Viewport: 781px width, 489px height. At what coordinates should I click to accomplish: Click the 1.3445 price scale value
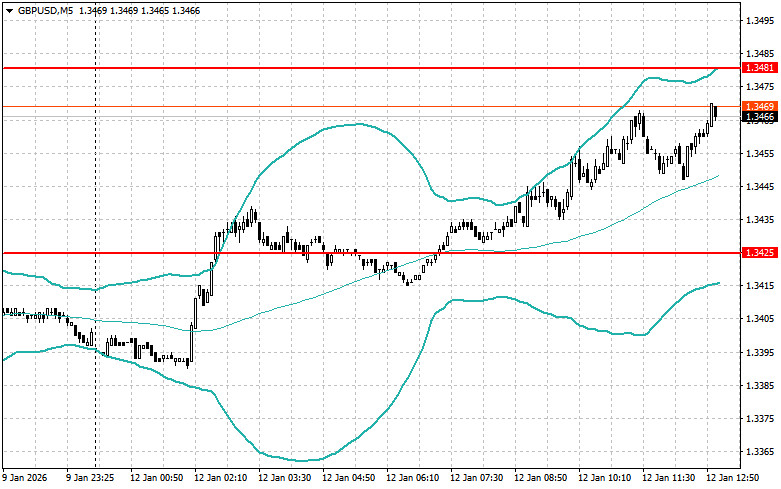(760, 186)
